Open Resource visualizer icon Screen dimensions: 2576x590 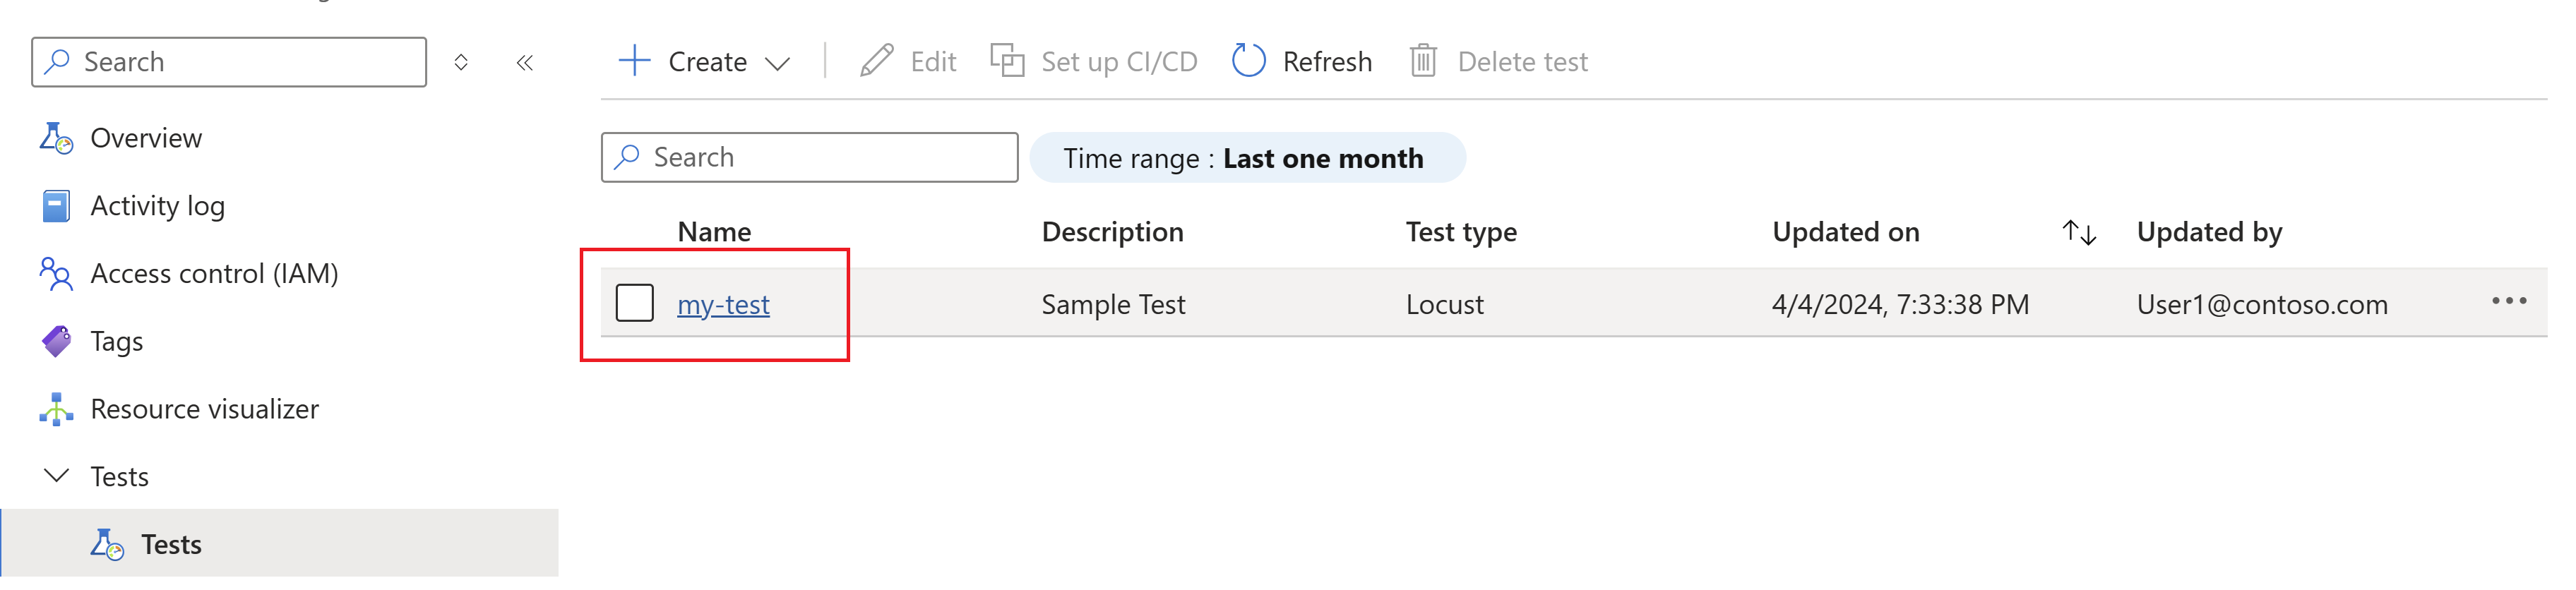pyautogui.click(x=56, y=409)
